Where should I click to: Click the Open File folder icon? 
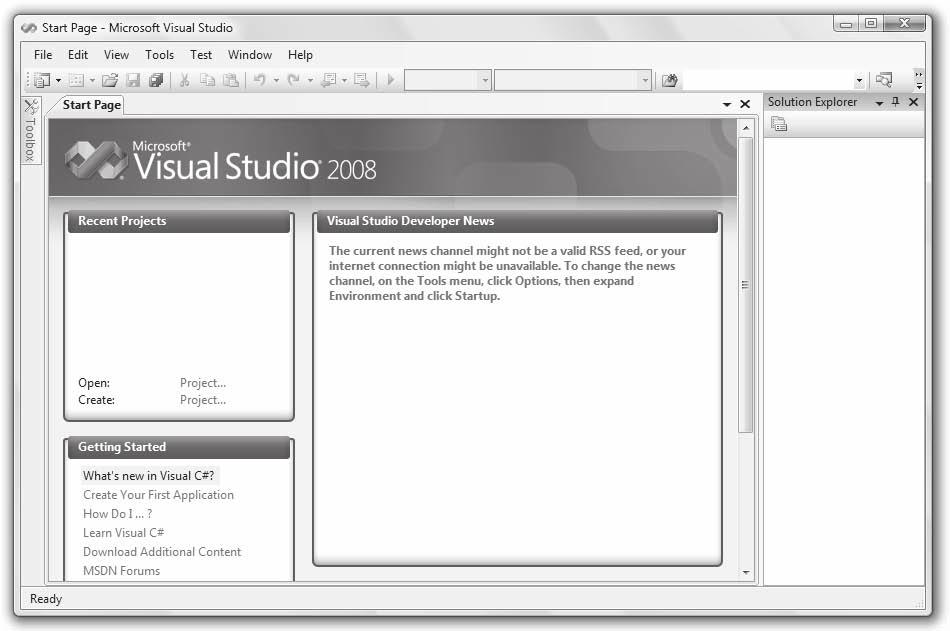110,80
